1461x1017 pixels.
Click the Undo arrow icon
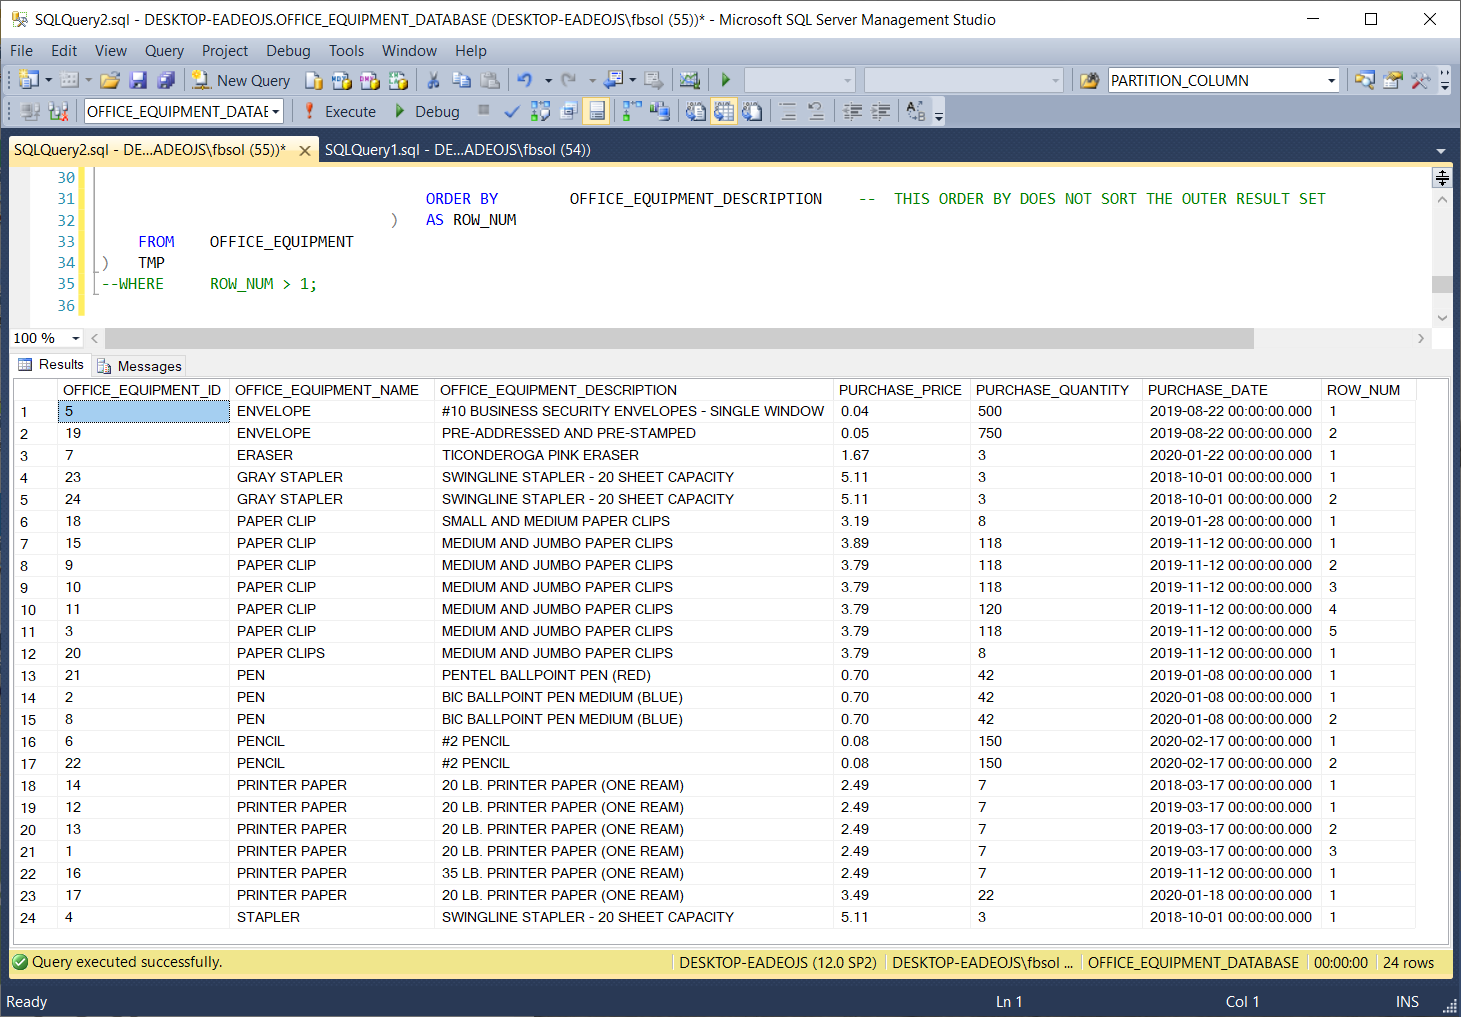coord(524,81)
